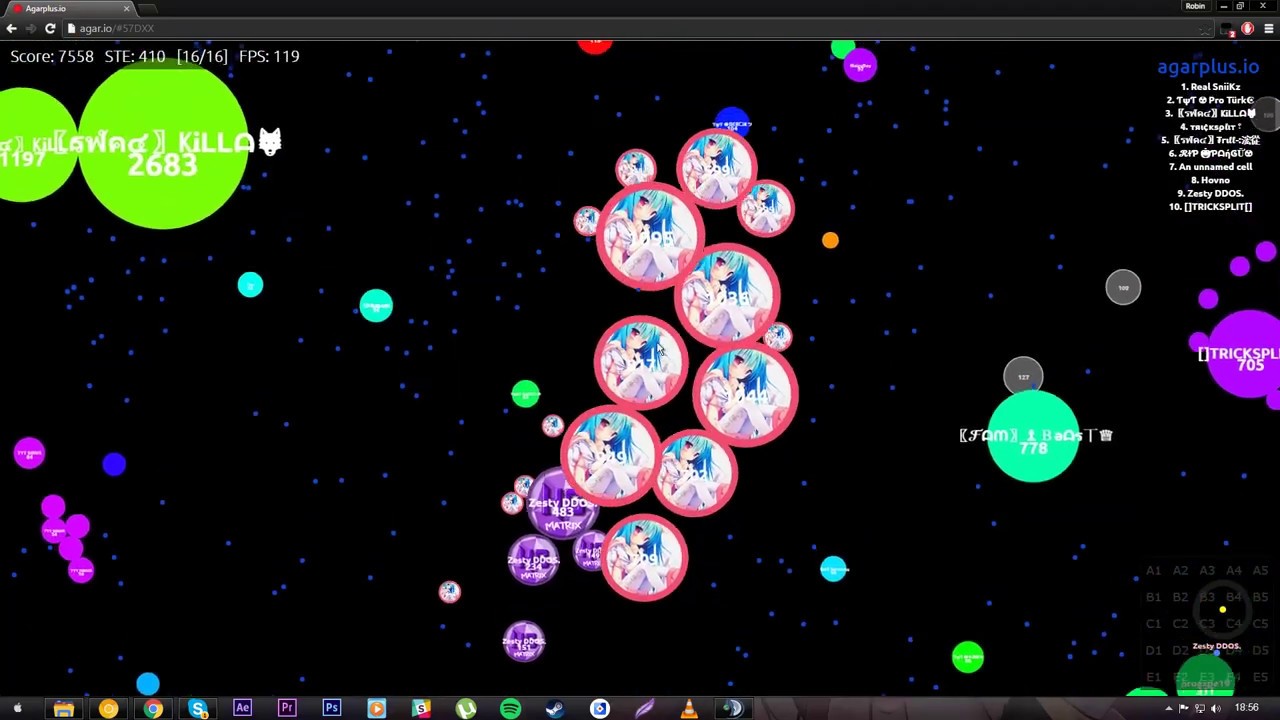Click the [16/16] cell count readout
1280x720 pixels.
202,57
